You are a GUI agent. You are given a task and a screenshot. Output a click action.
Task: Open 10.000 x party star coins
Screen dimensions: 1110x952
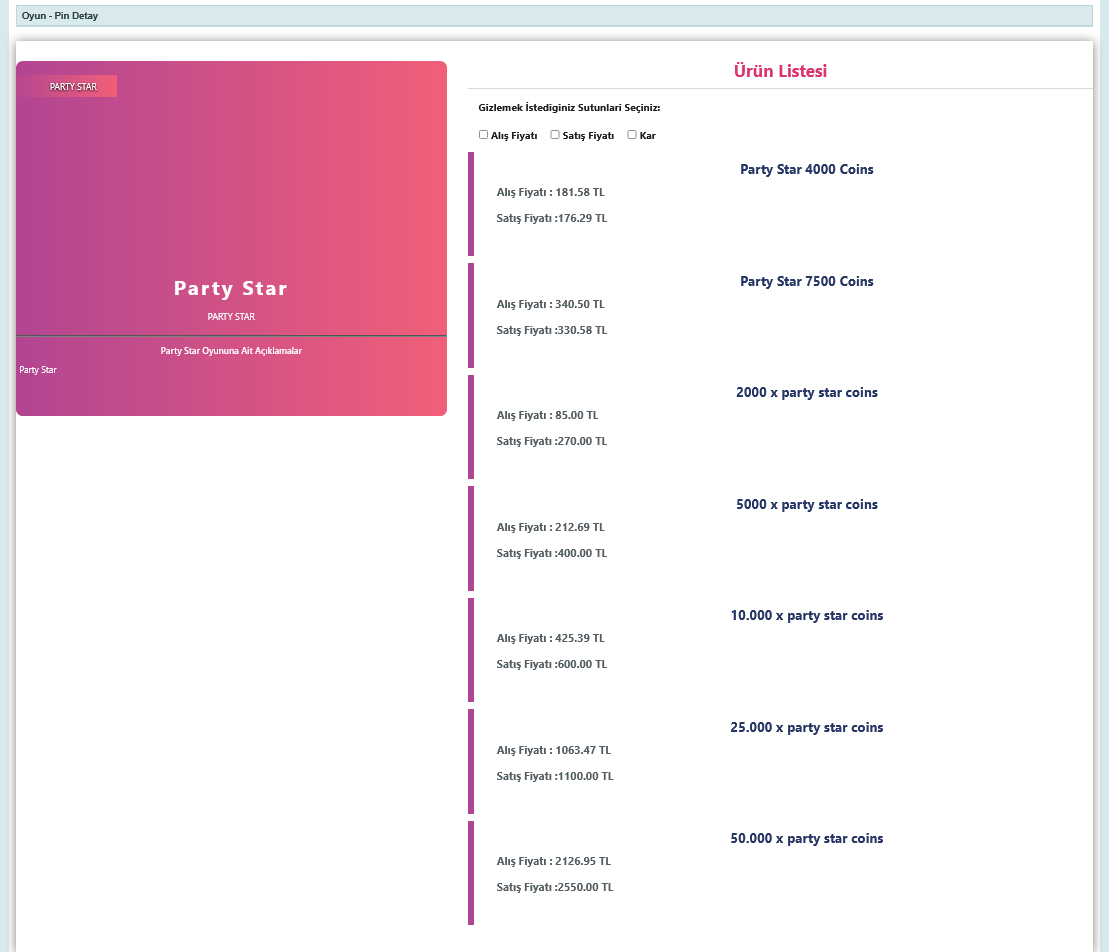click(806, 616)
